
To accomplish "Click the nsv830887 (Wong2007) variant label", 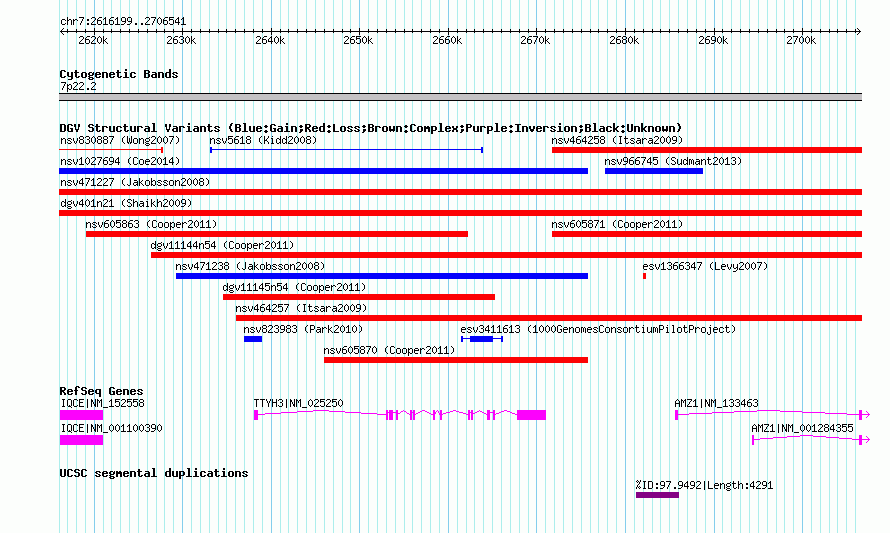I will coord(120,140).
